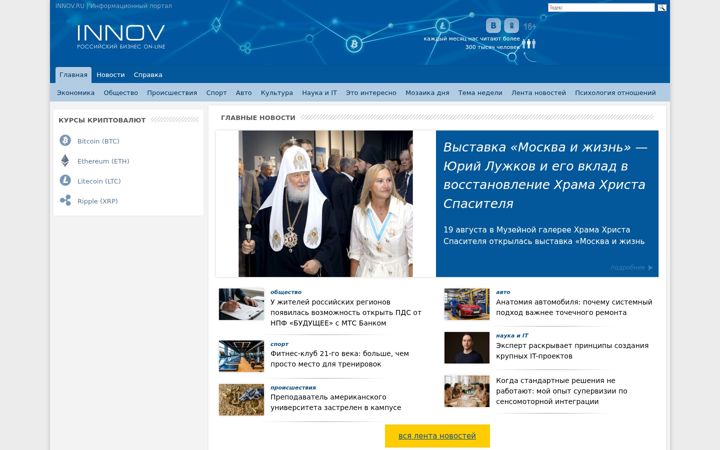Image resolution: width=720 pixels, height=450 pixels.
Task: Click the спорт category label
Action: (x=279, y=344)
